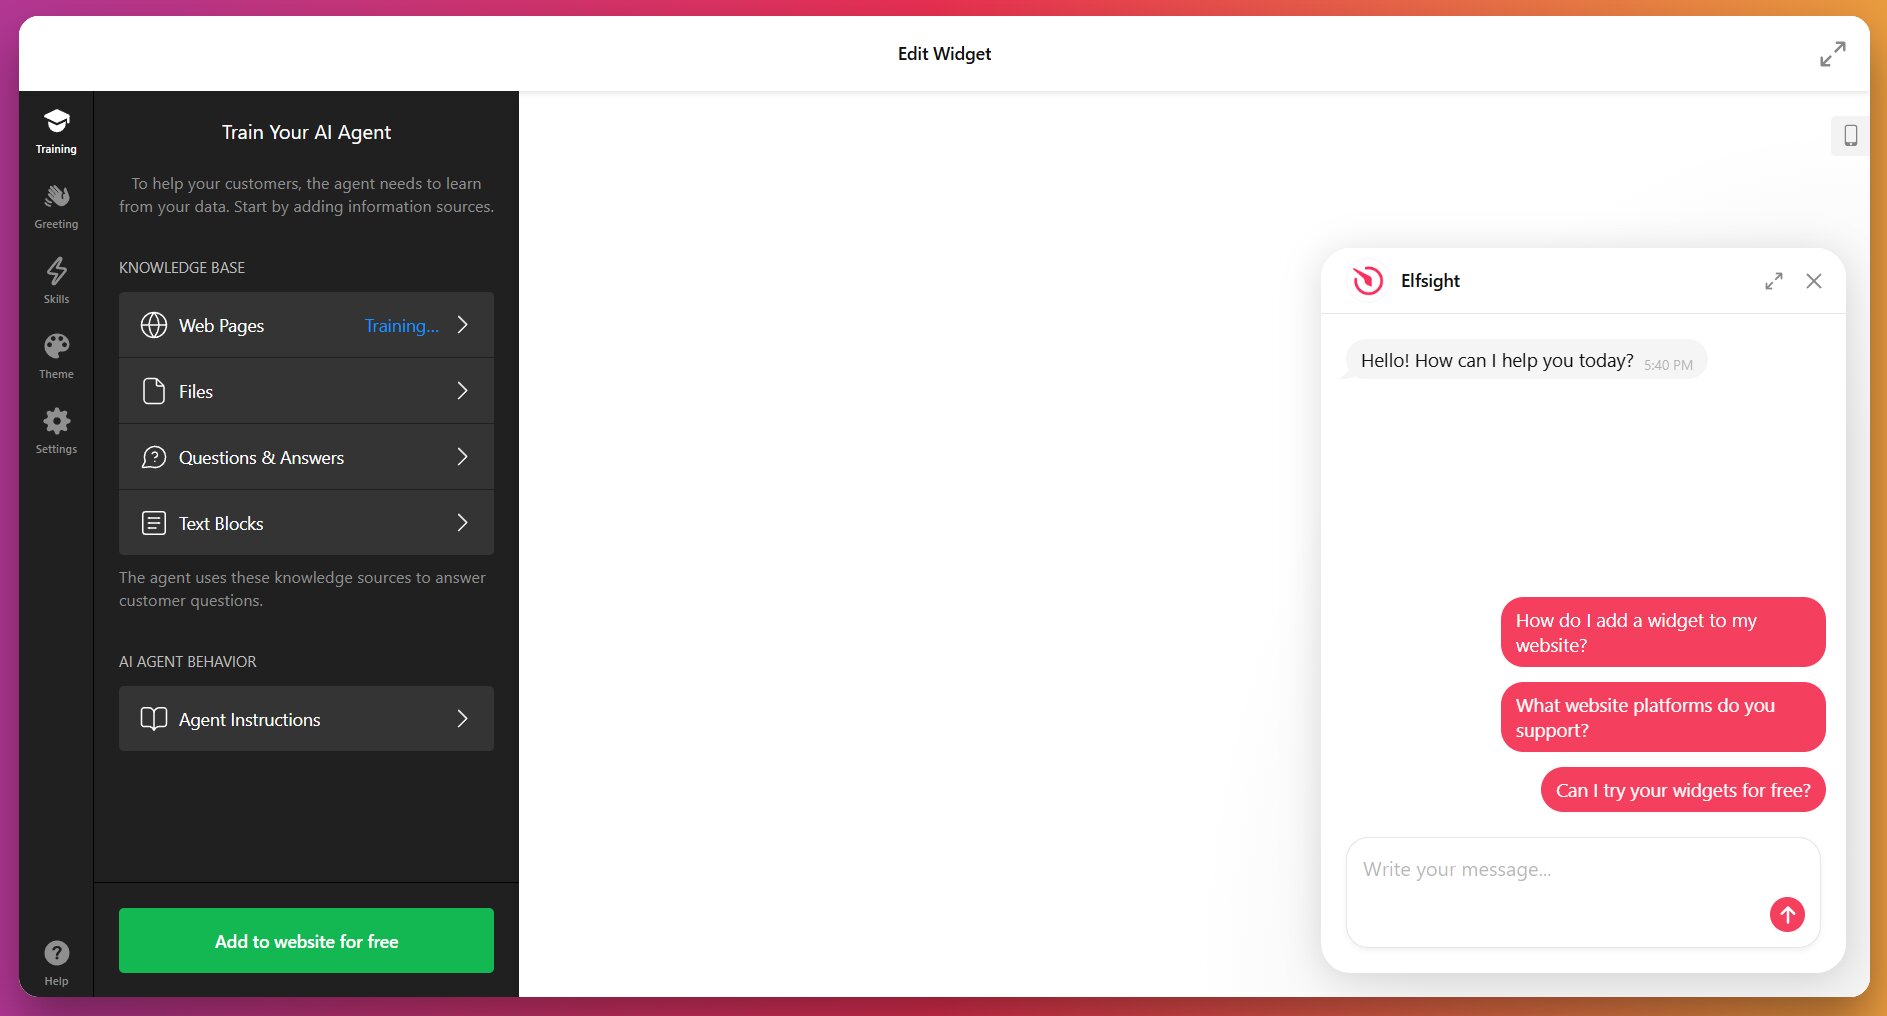Click the Help icon
The height and width of the screenshot is (1016, 1887).
tap(56, 953)
